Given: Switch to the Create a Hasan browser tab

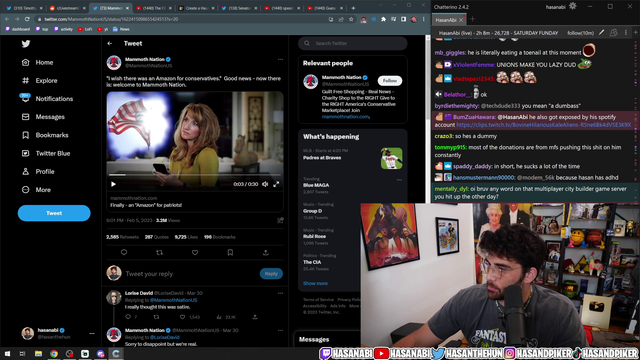Looking at the screenshot, I should (x=196, y=8).
